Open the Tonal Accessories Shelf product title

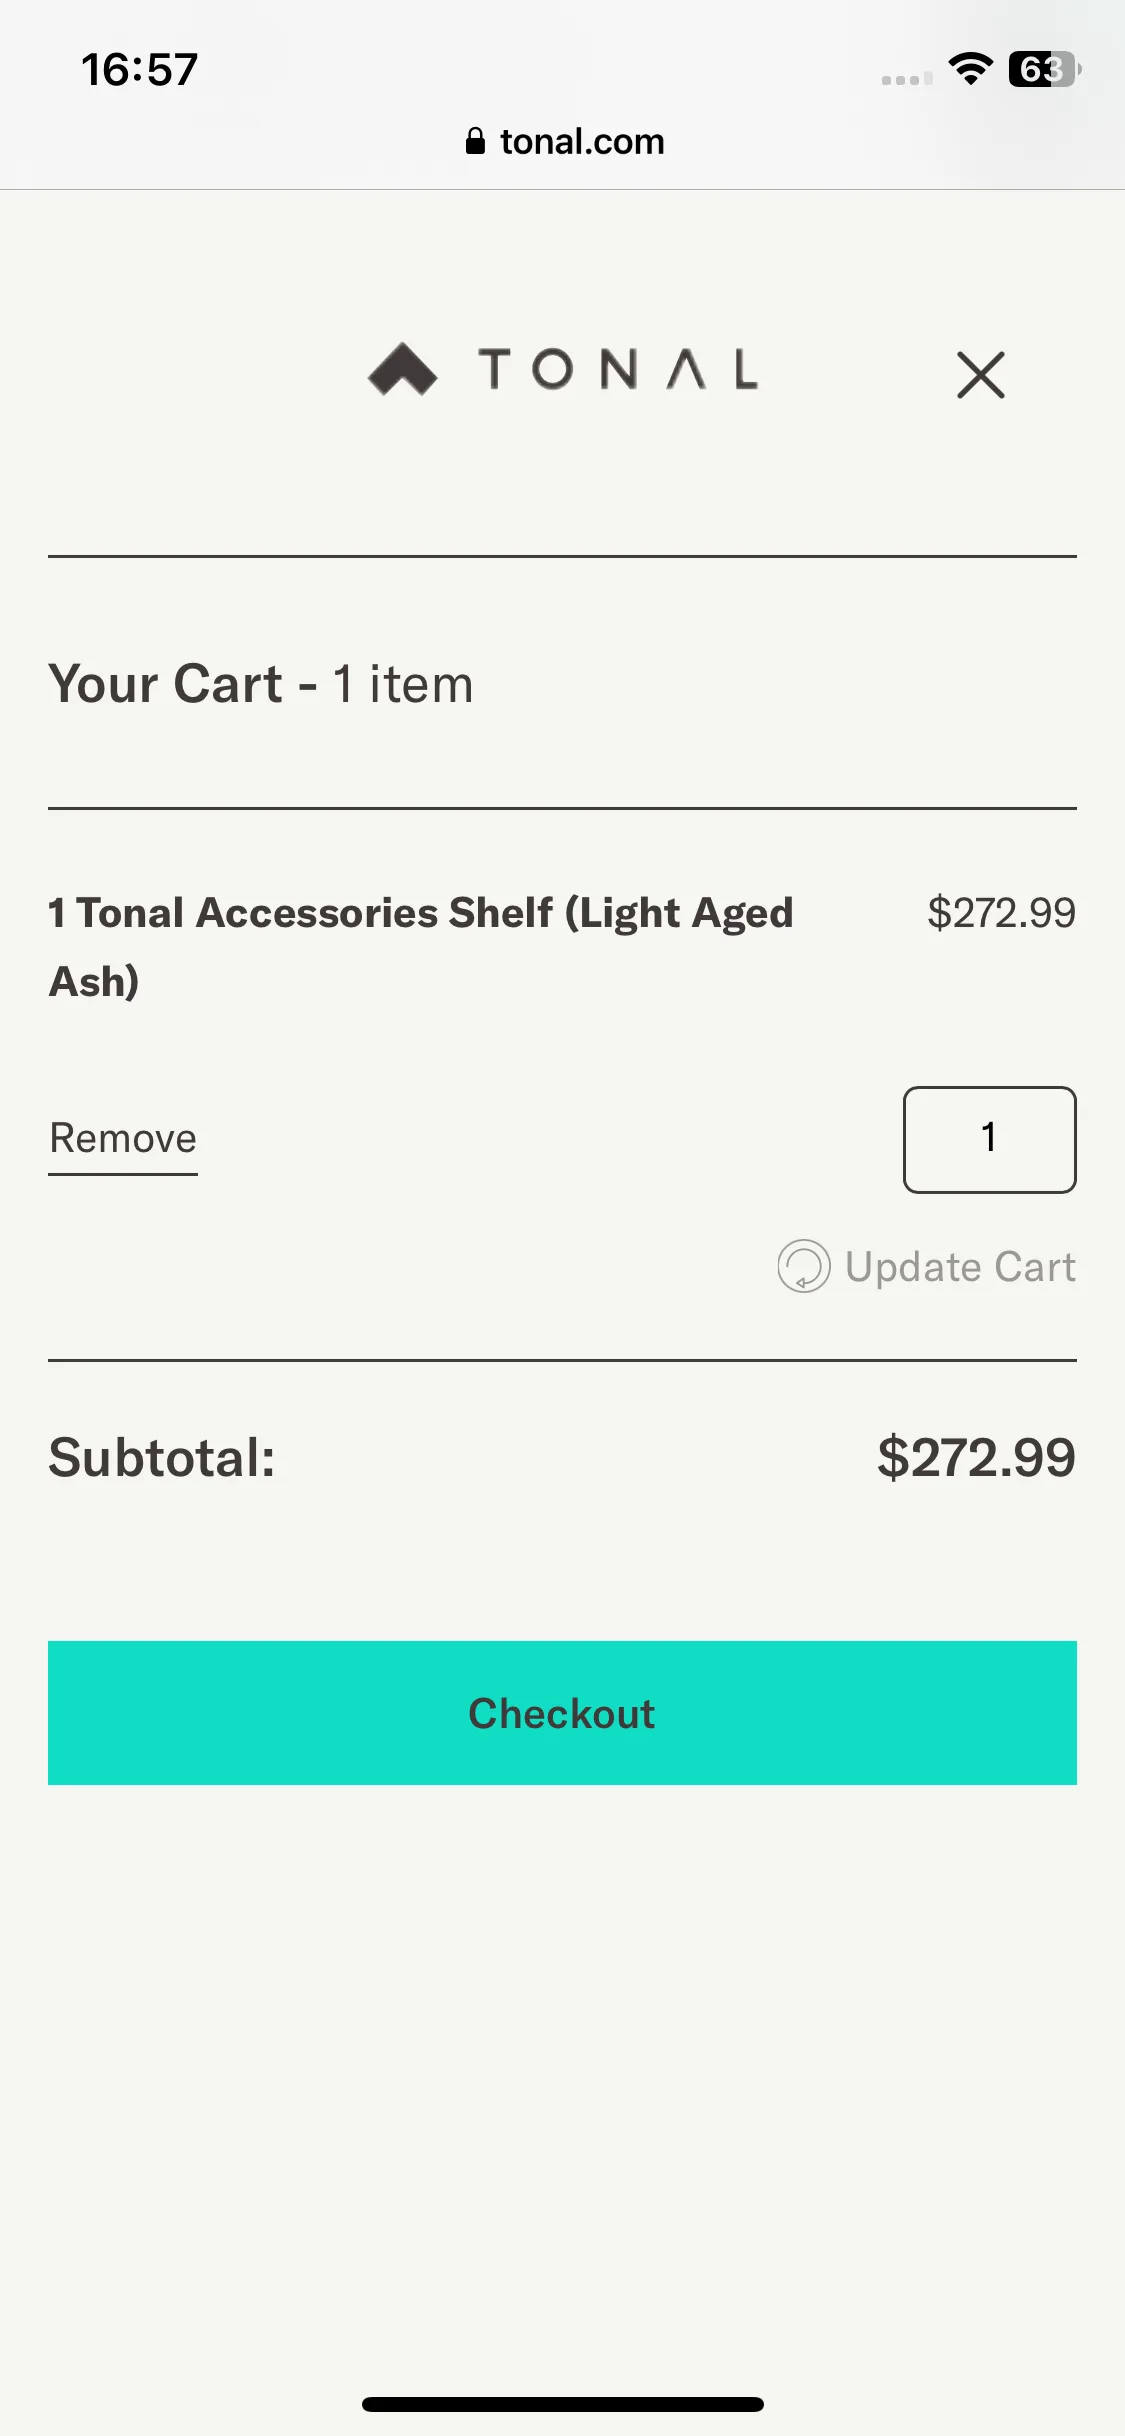(x=421, y=946)
